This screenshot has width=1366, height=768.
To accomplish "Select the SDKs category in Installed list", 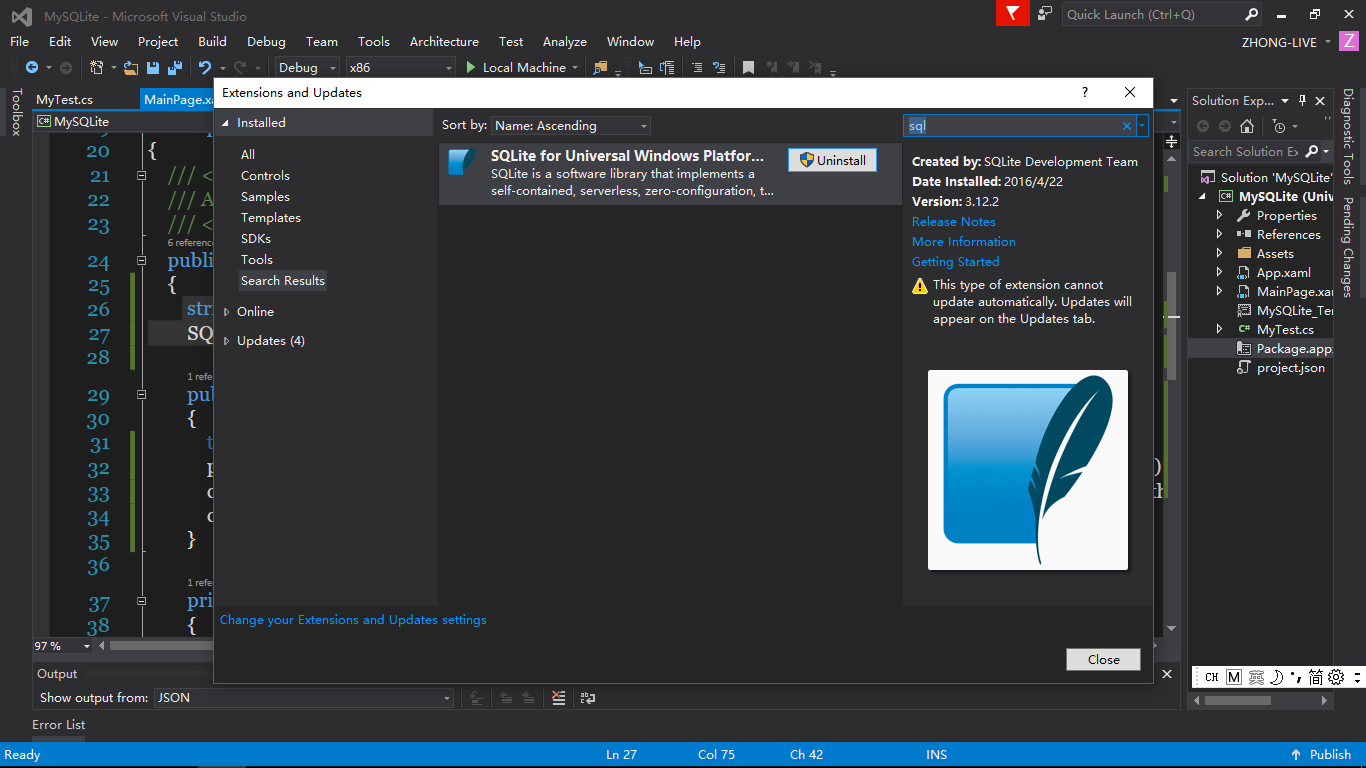I will pos(255,239).
